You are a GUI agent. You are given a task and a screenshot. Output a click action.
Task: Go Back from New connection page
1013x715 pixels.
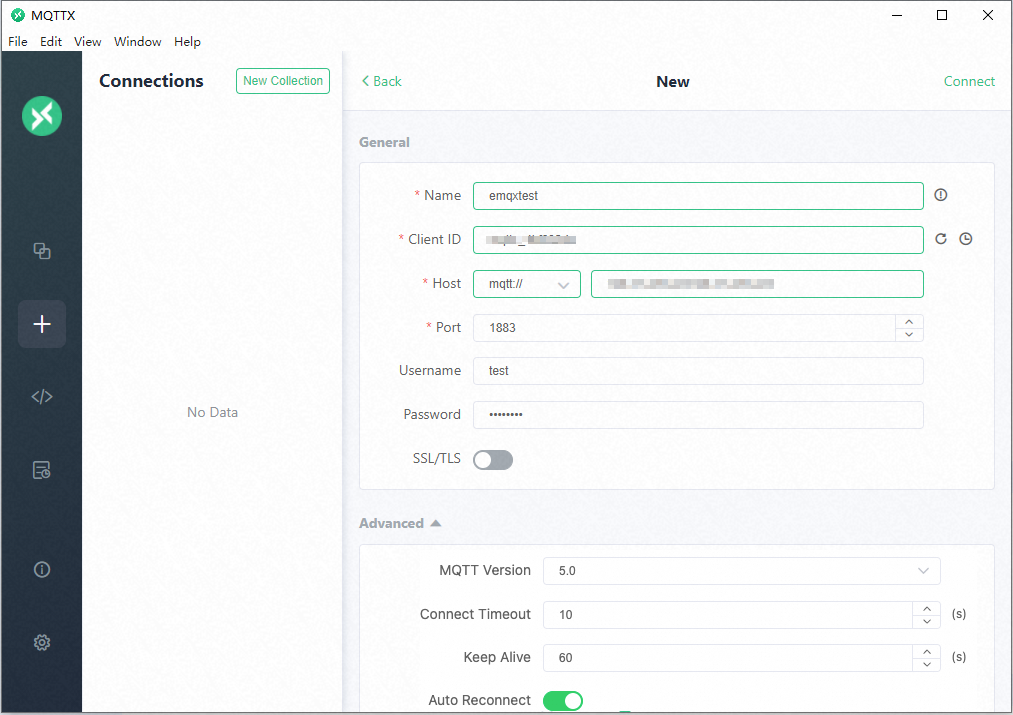(381, 81)
